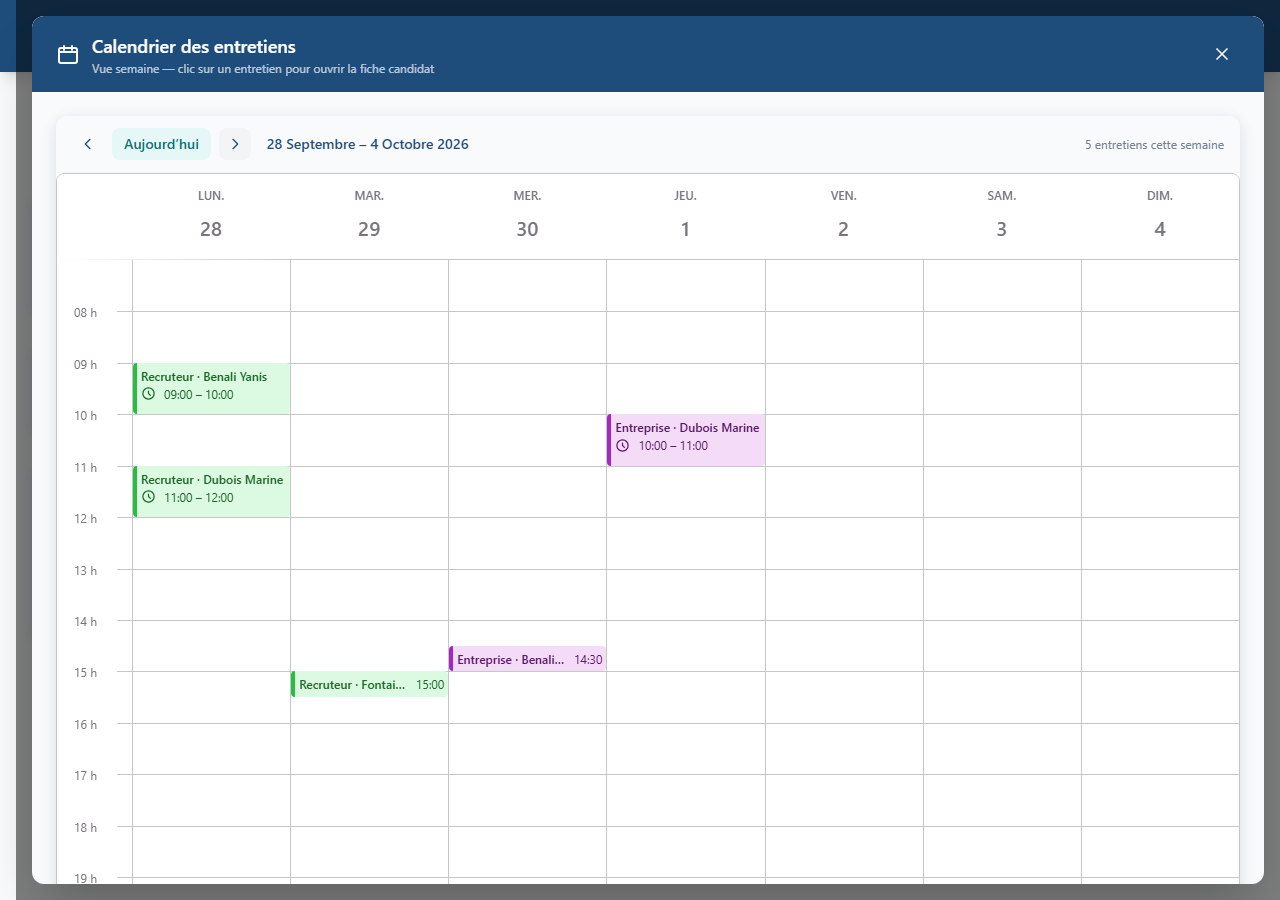1280x900 pixels.
Task: Select Friday 2 column header
Action: click(843, 216)
